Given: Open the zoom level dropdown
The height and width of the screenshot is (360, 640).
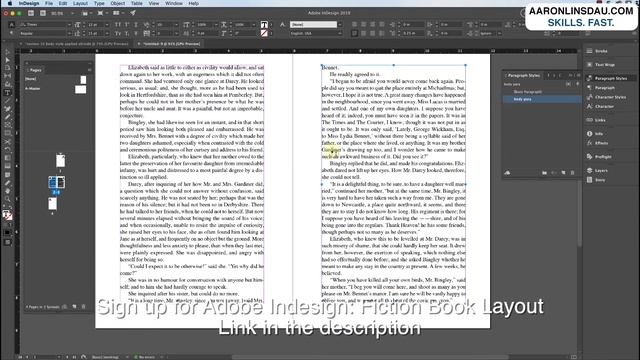Looking at the screenshot, I should 73,13.
